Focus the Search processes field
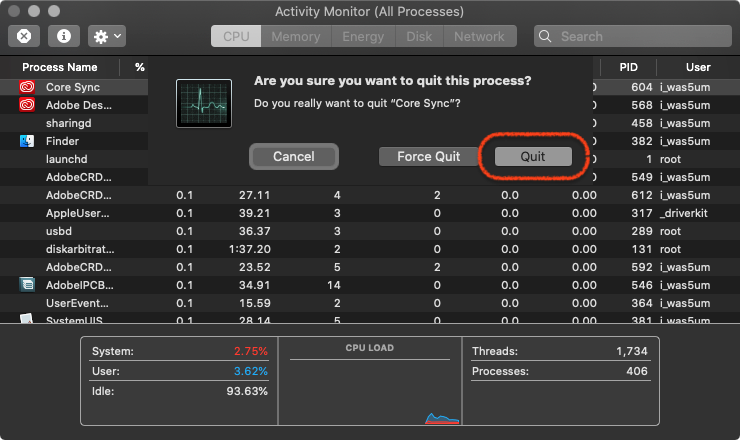This screenshot has height=440, width=740. pos(633,36)
